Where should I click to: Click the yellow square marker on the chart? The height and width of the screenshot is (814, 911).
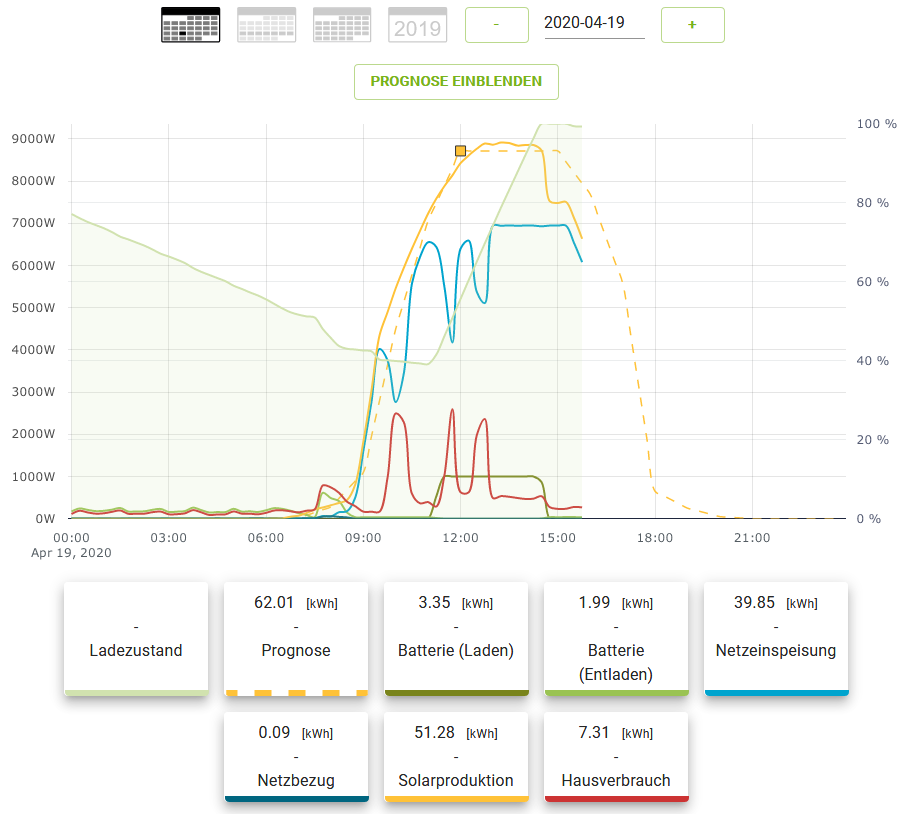coord(460,151)
